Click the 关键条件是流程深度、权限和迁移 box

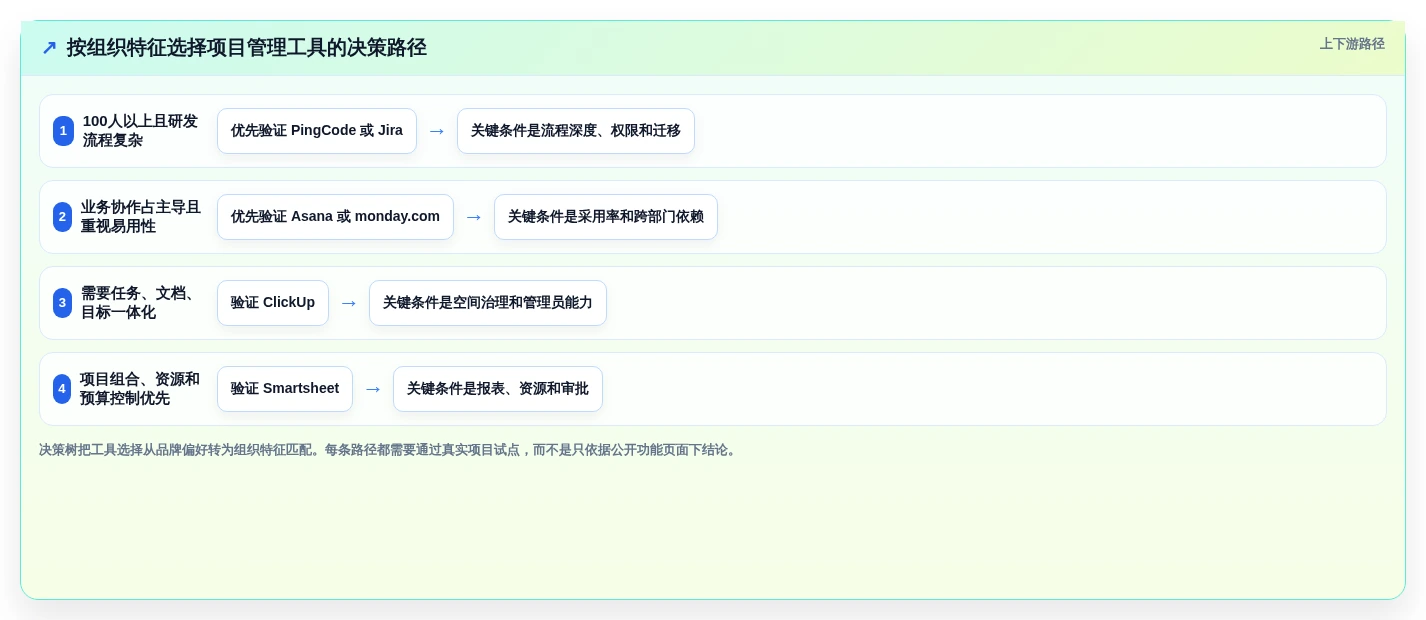tap(576, 131)
